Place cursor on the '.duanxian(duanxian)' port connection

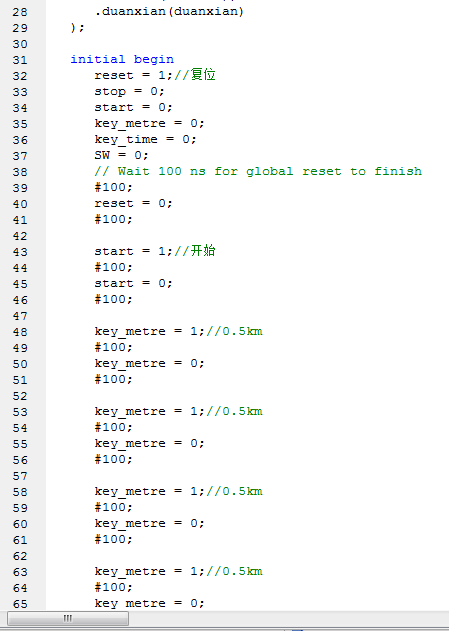click(169, 11)
